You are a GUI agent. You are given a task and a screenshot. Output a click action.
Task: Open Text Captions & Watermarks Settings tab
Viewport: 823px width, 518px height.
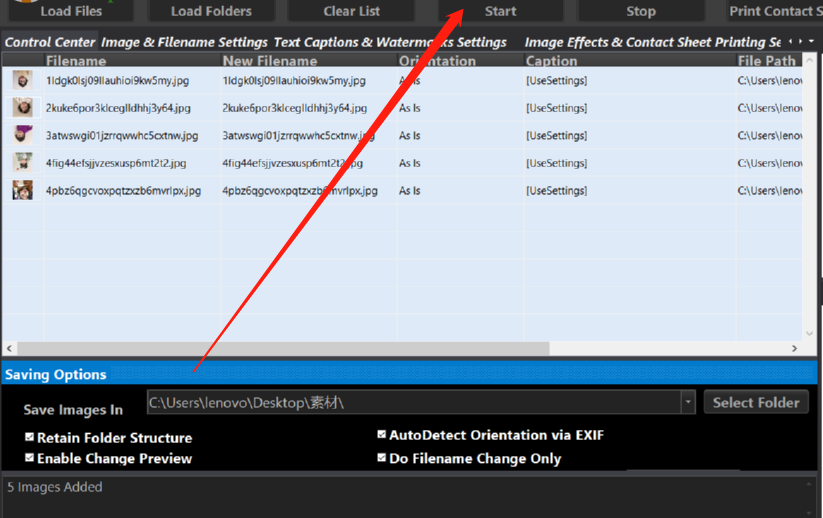click(390, 42)
